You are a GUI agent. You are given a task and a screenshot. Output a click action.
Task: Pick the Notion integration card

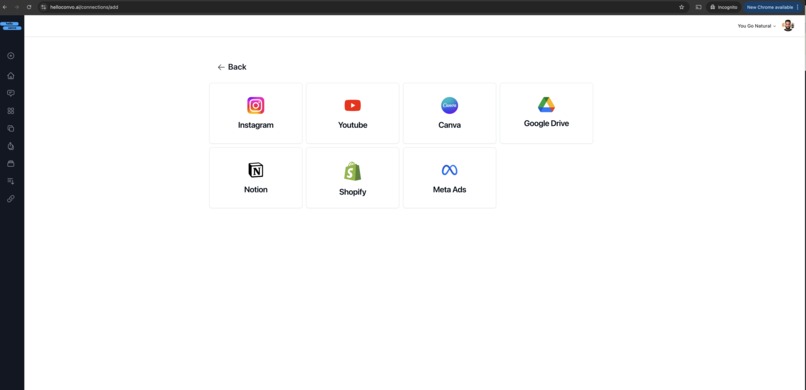255,178
